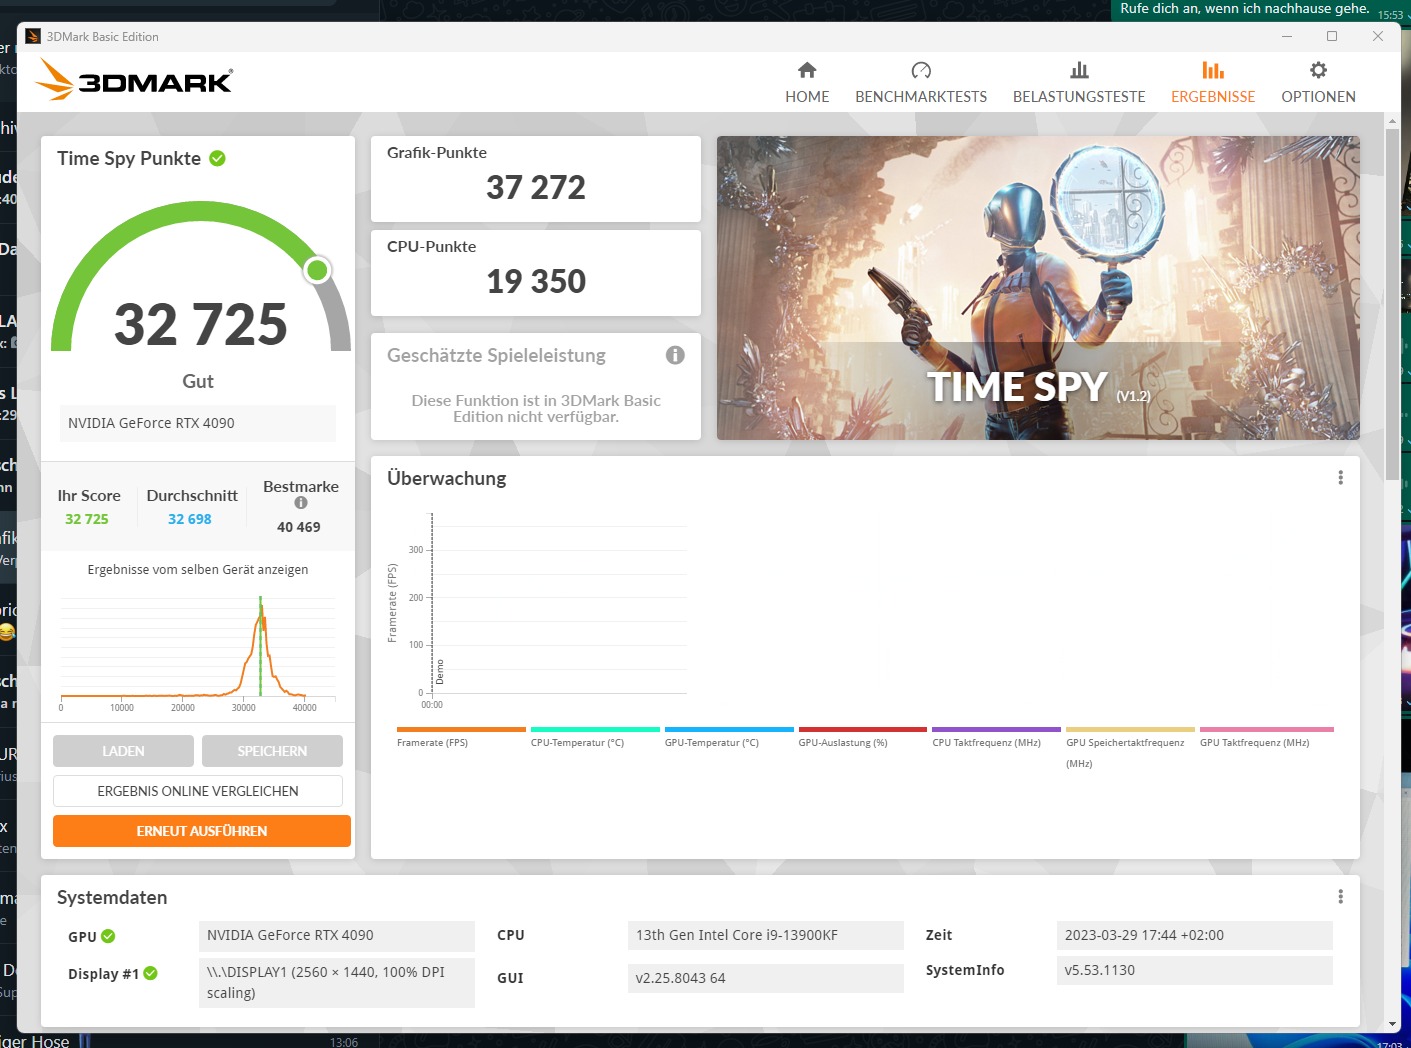This screenshot has height=1048, width=1411.
Task: Maximize the 3DMark window
Action: pyautogui.click(x=1332, y=36)
